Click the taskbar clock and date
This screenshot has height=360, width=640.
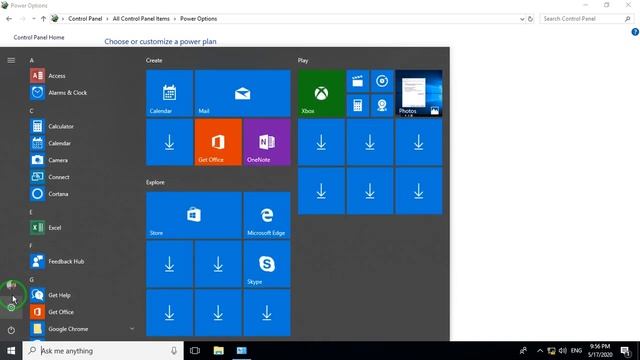click(600, 351)
